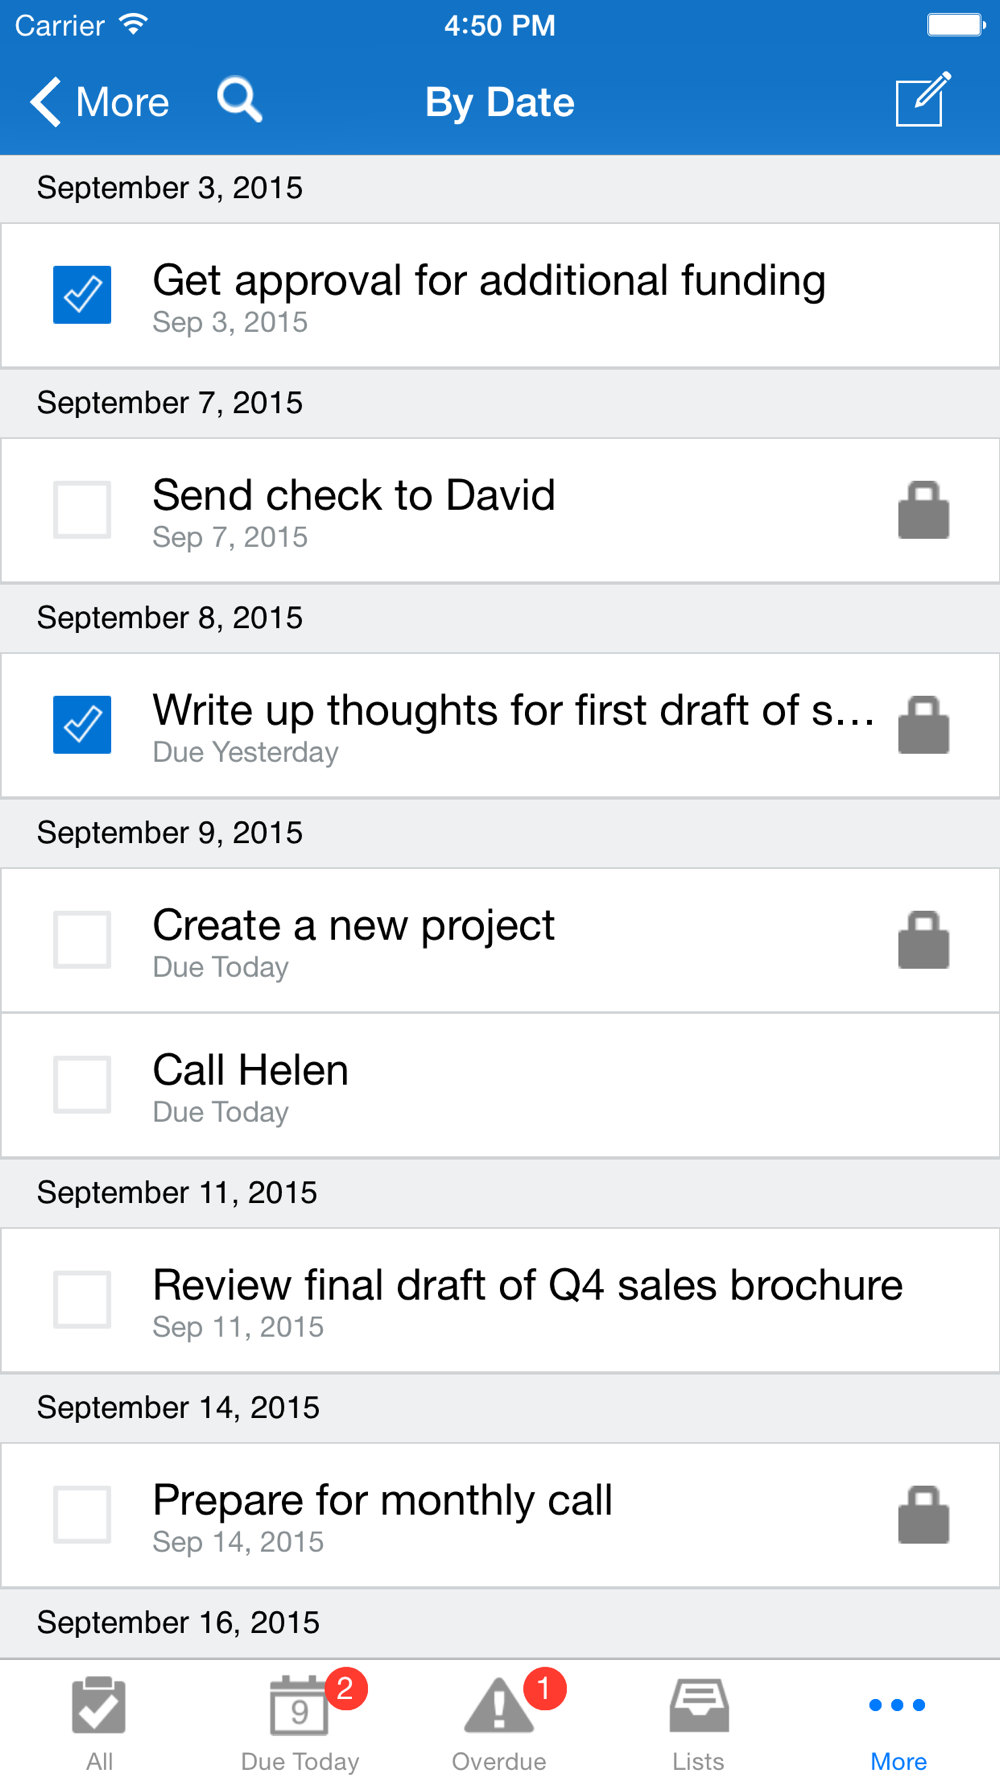Tap the search magnifier icon
Image resolution: width=1000 pixels, height=1778 pixels.
click(240, 101)
